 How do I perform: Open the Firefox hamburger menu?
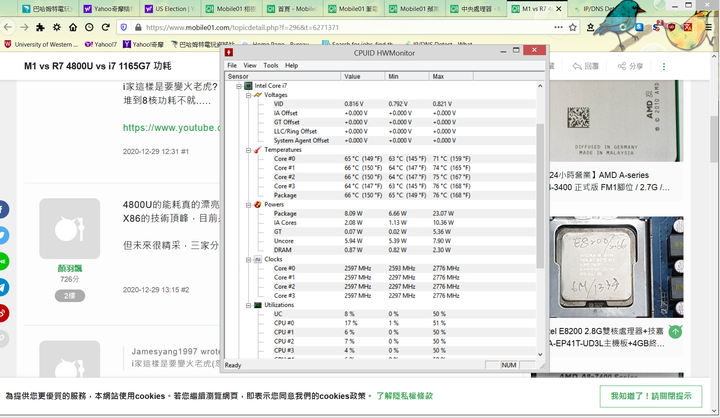point(709,28)
